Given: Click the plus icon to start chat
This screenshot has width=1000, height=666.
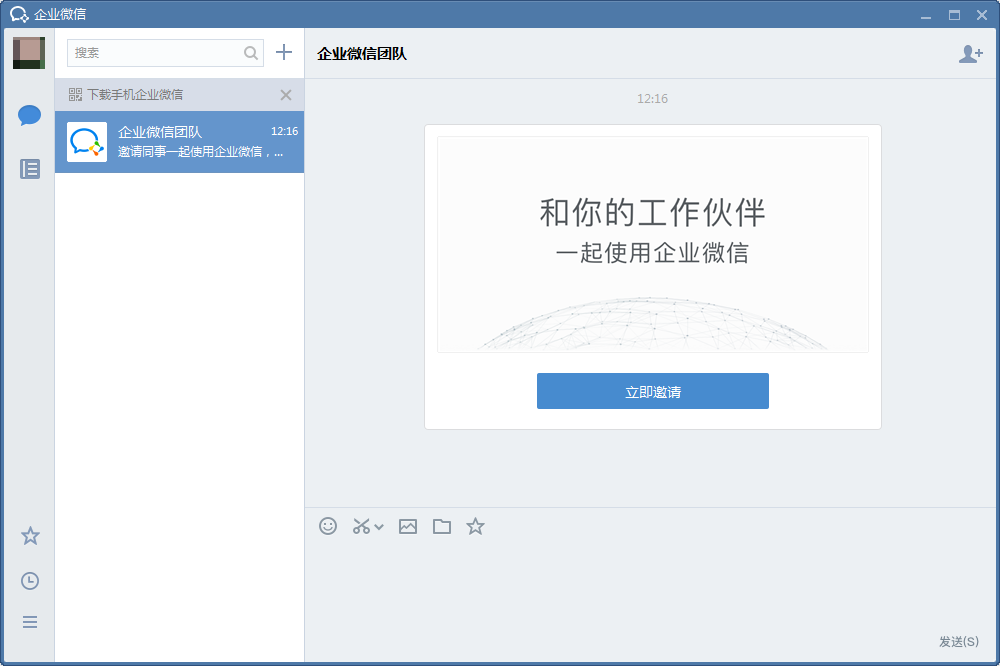Looking at the screenshot, I should (x=284, y=53).
